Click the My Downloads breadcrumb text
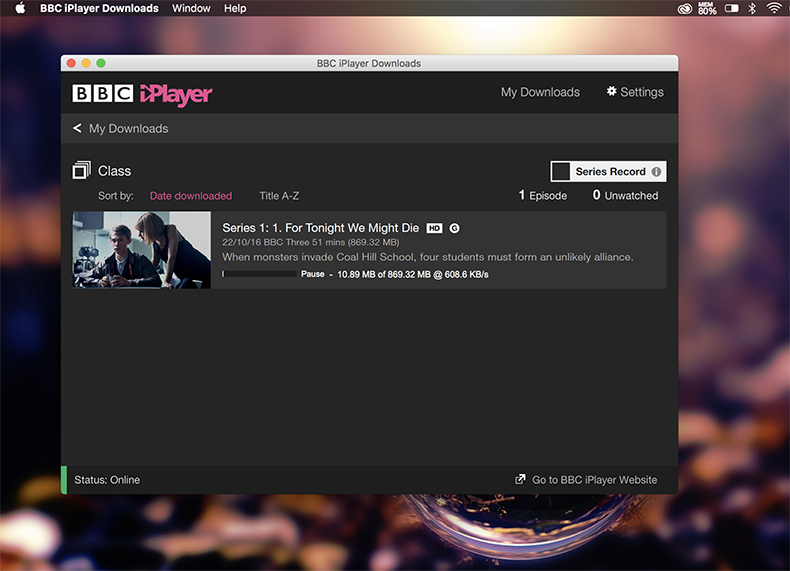 (x=128, y=129)
